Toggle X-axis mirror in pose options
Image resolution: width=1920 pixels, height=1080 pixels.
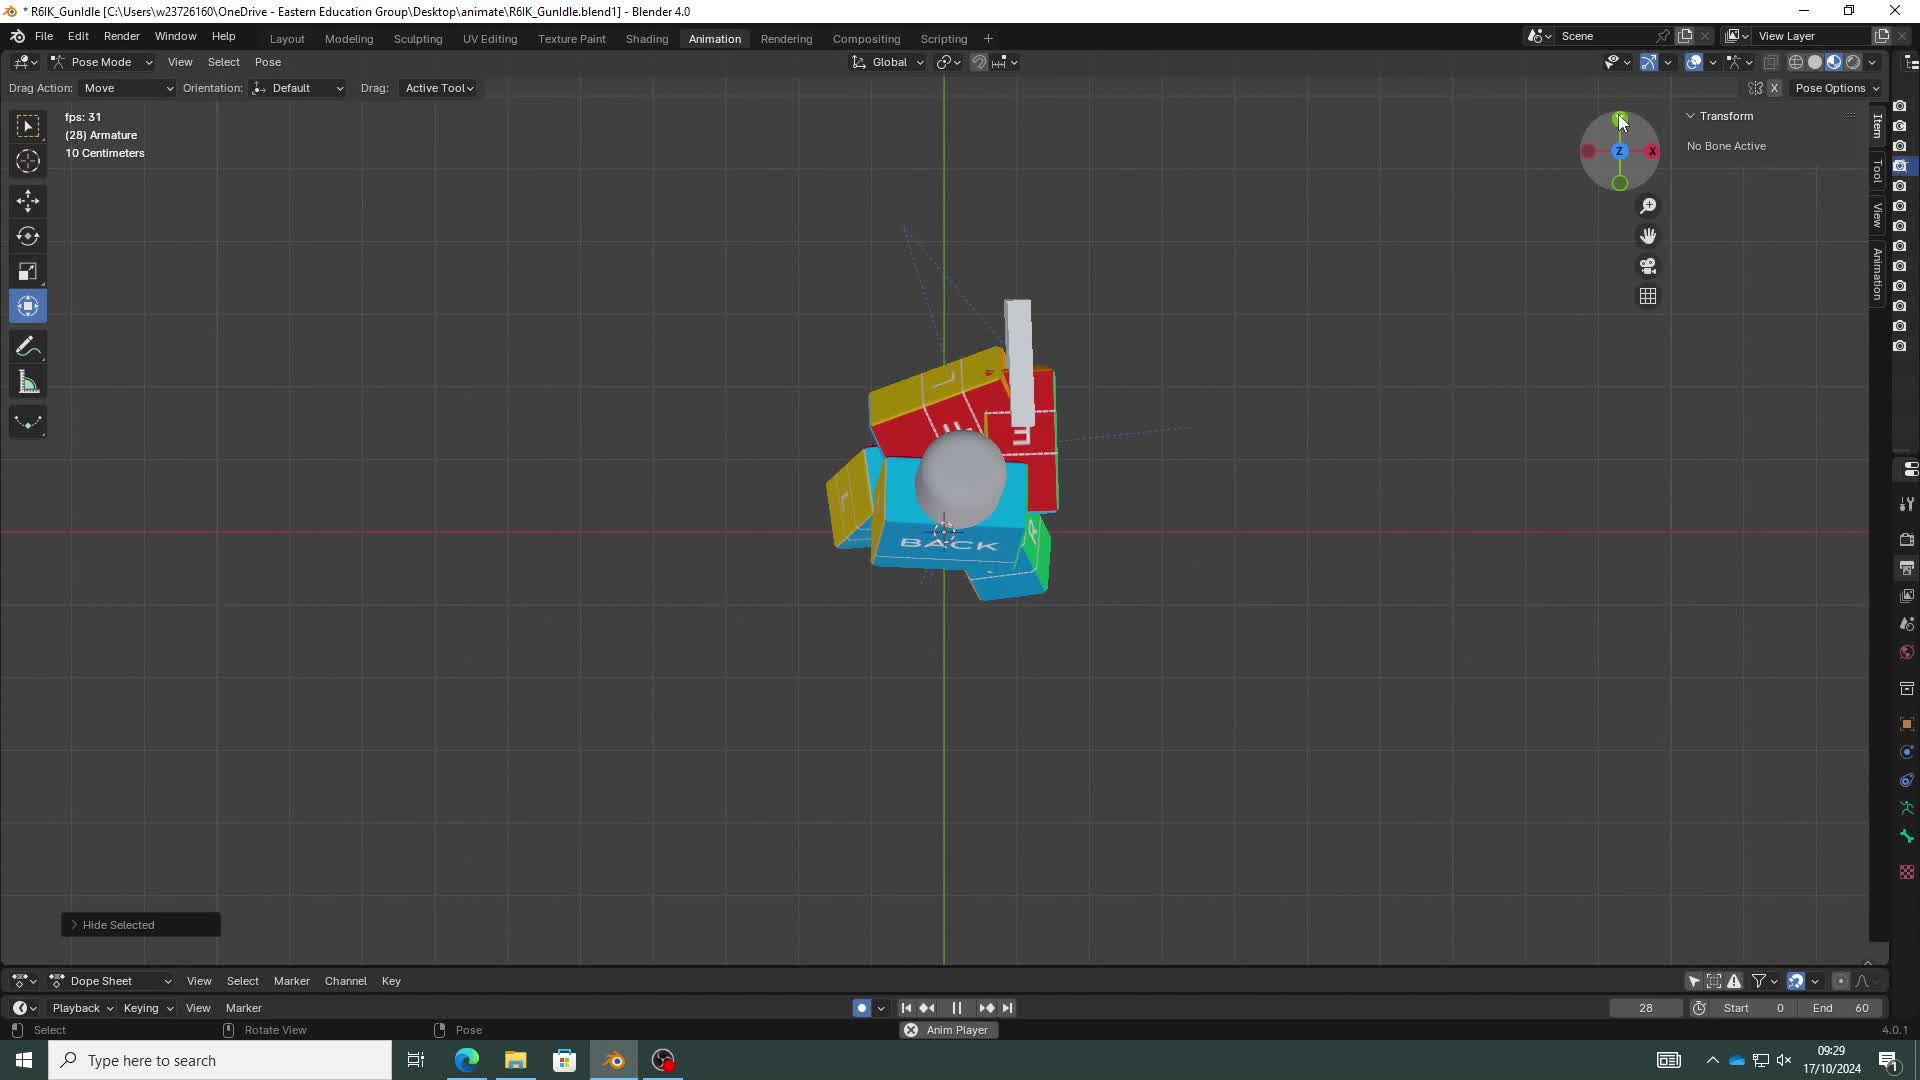click(x=1774, y=88)
